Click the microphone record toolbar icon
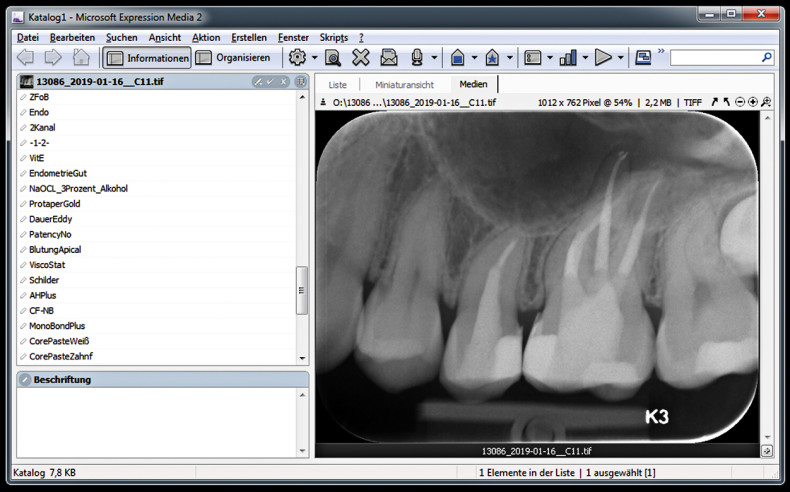The width and height of the screenshot is (790, 492). [417, 57]
